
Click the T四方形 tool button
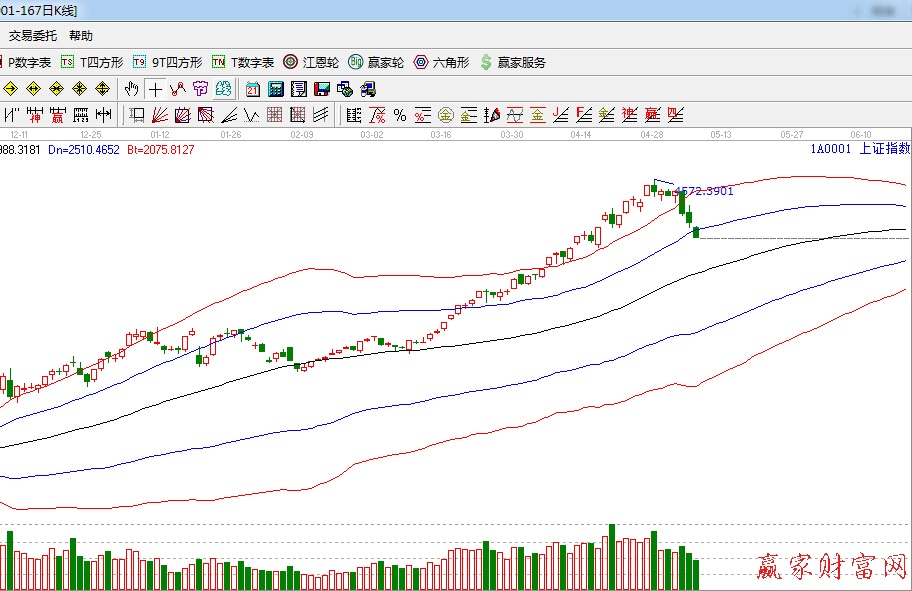pyautogui.click(x=92, y=62)
